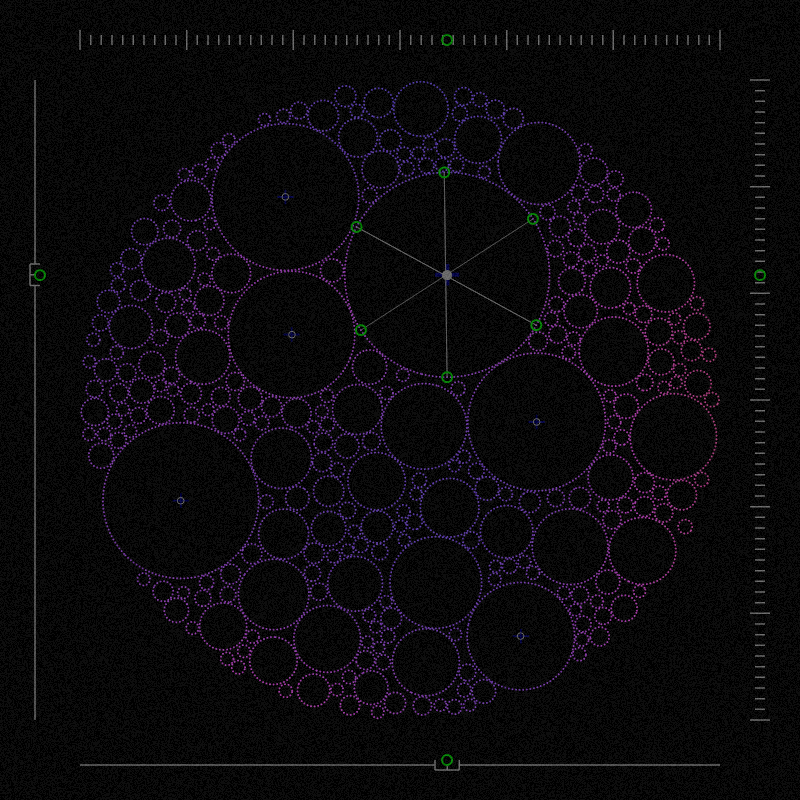800x800 pixels.
Task: Click the bottom end of the right ruler
Action: (760, 720)
